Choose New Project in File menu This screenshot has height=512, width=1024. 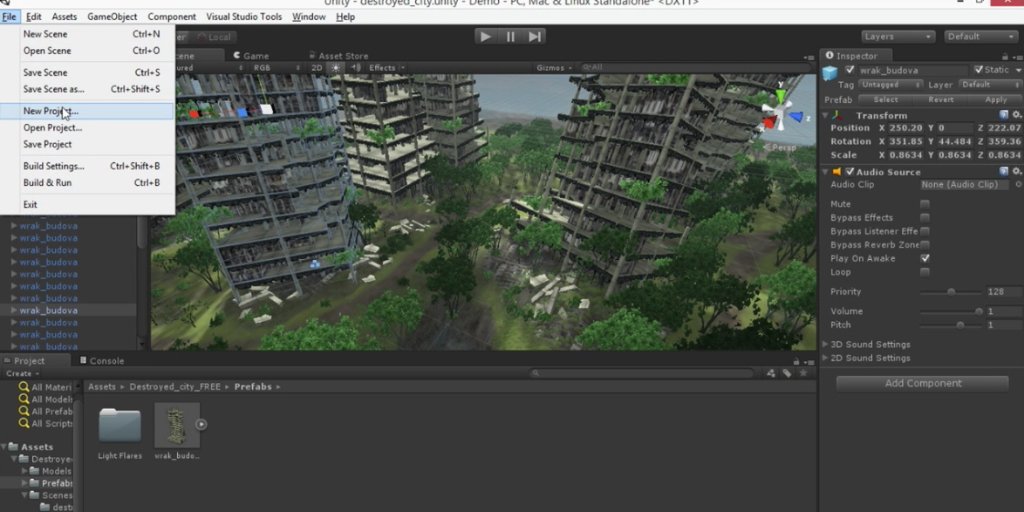click(x=87, y=111)
